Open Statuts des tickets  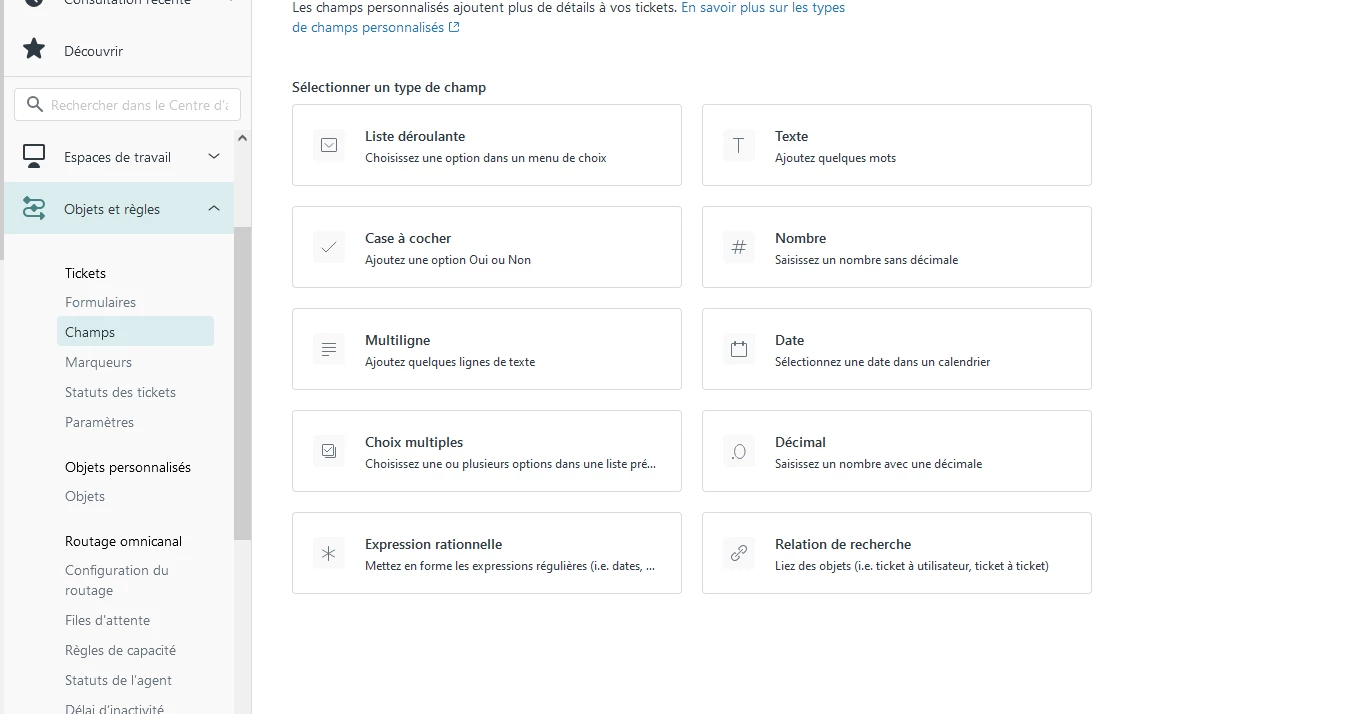120,392
